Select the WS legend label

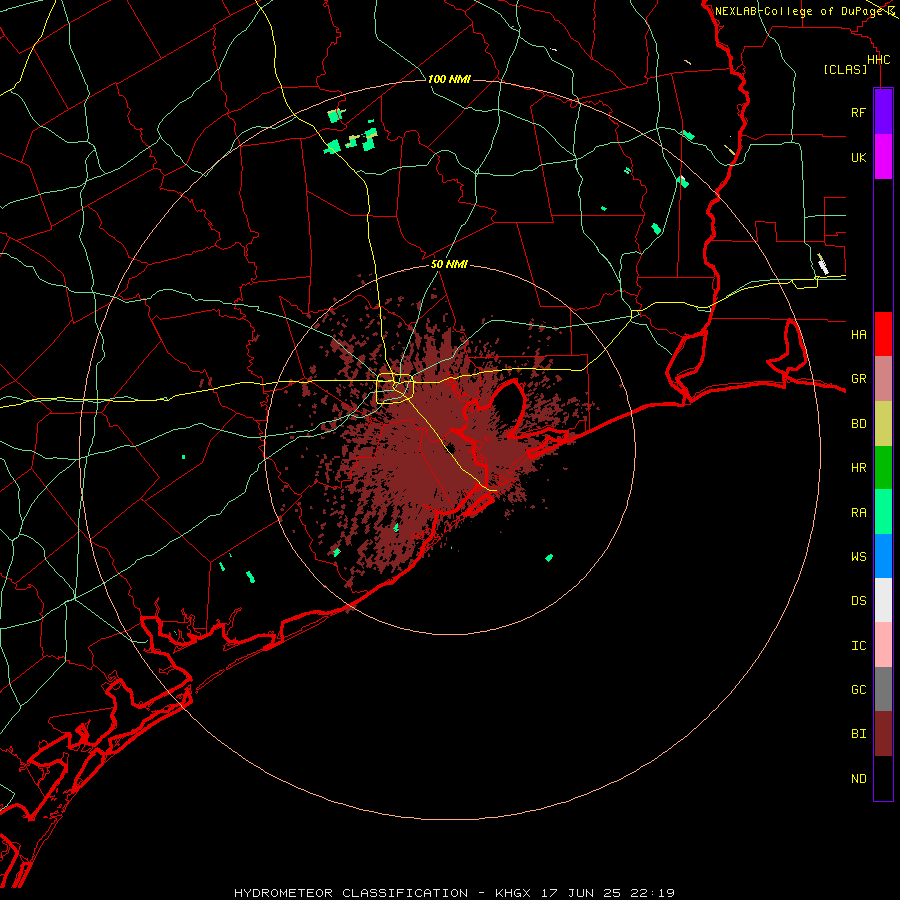pos(858,557)
